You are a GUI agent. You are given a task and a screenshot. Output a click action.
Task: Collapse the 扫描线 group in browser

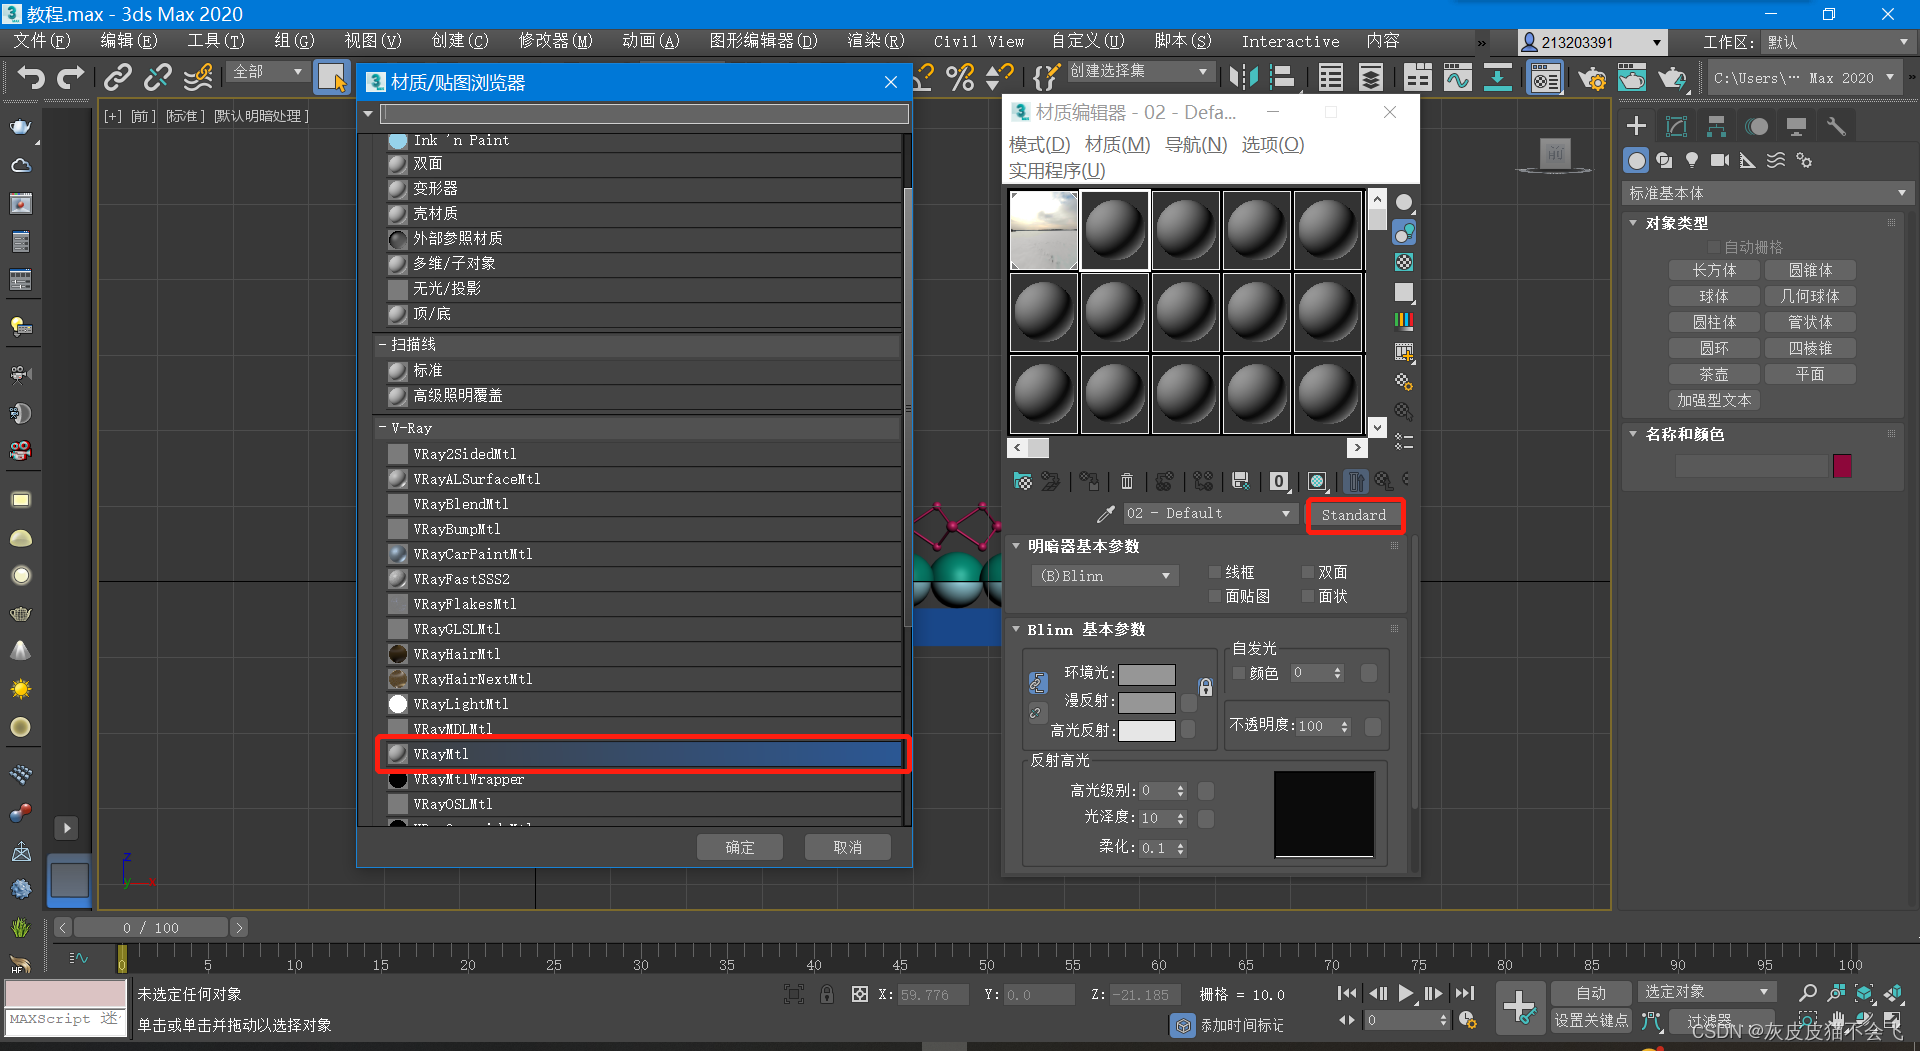click(382, 344)
